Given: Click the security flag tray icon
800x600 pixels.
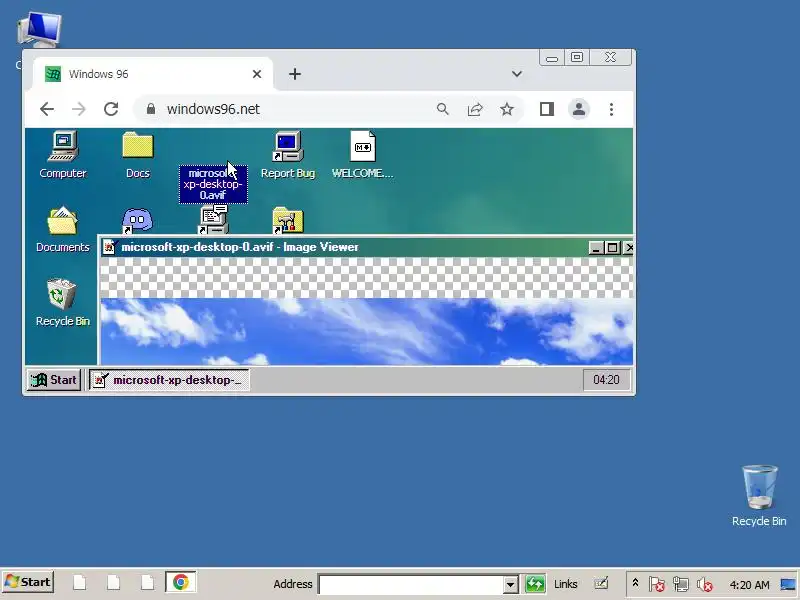Looking at the screenshot, I should (x=657, y=584).
